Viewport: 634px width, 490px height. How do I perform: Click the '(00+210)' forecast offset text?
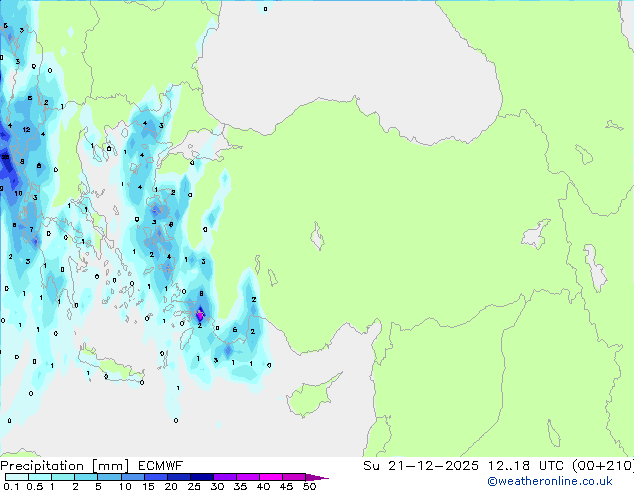[x=602, y=466]
